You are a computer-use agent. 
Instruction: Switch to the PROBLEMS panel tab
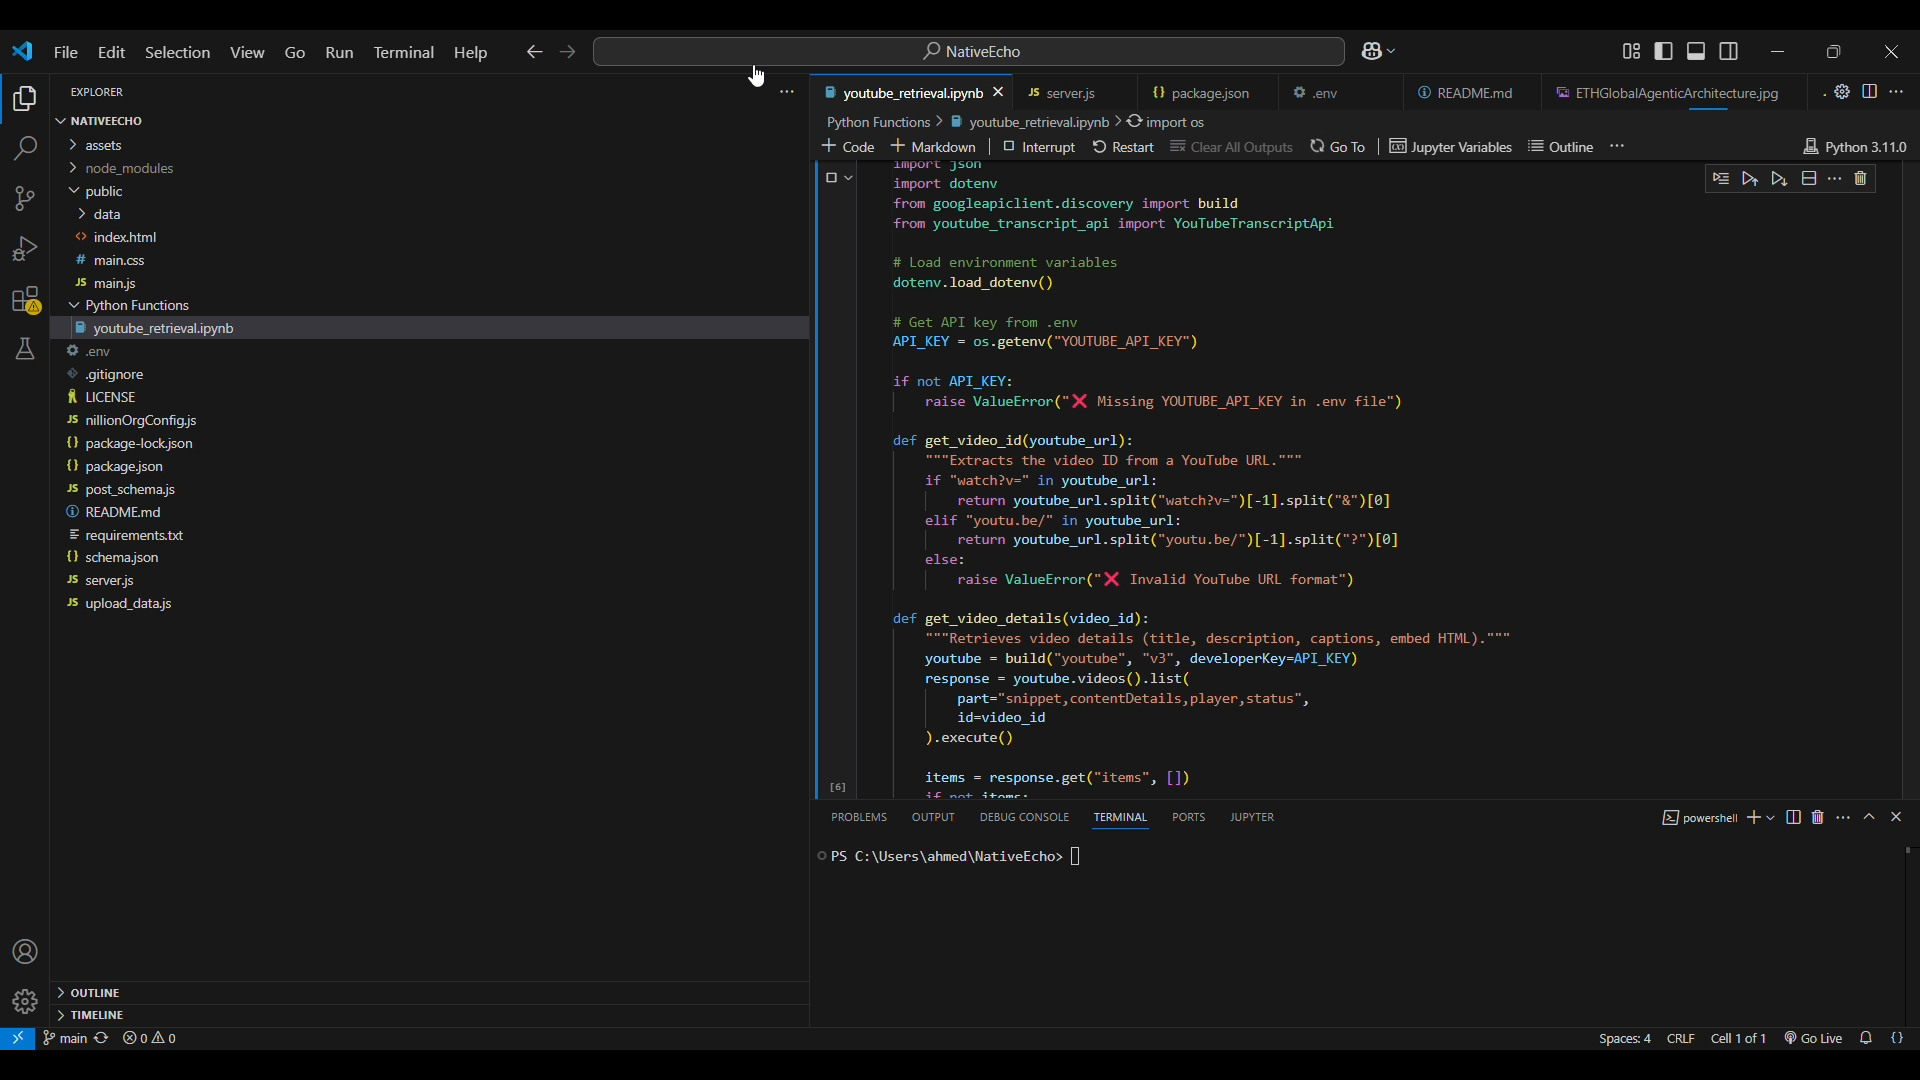[859, 818]
